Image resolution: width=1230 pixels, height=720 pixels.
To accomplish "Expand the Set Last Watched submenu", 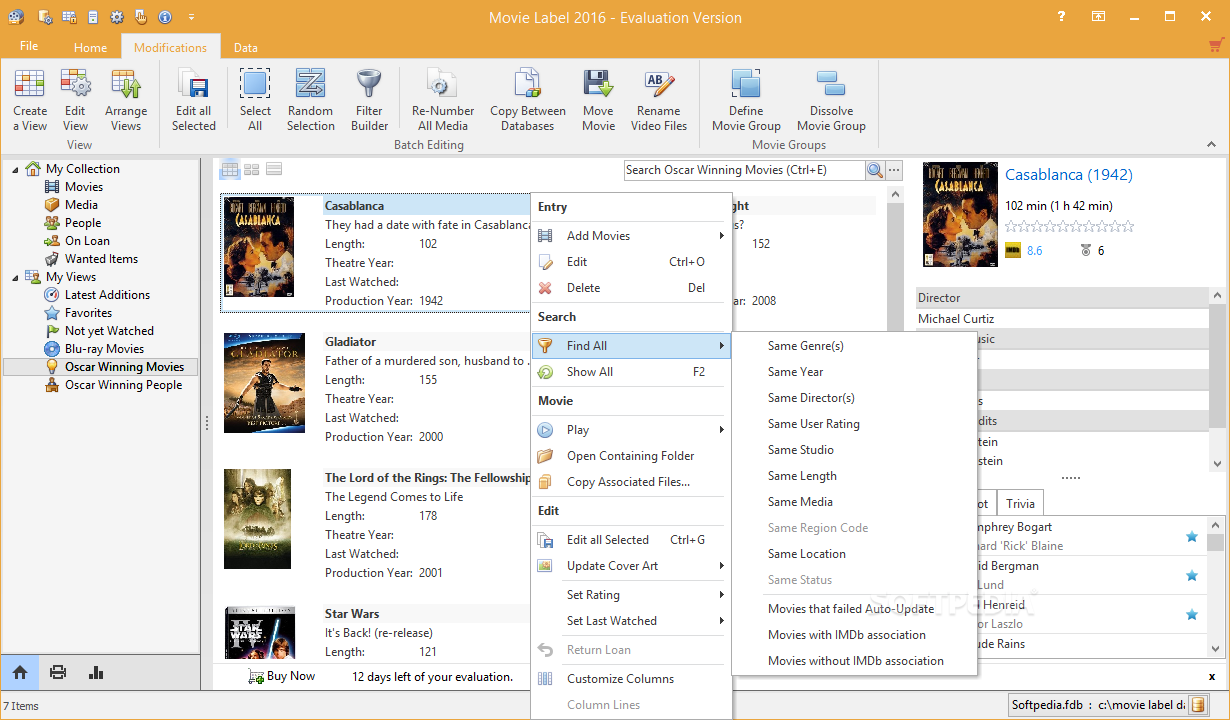I will [x=630, y=621].
